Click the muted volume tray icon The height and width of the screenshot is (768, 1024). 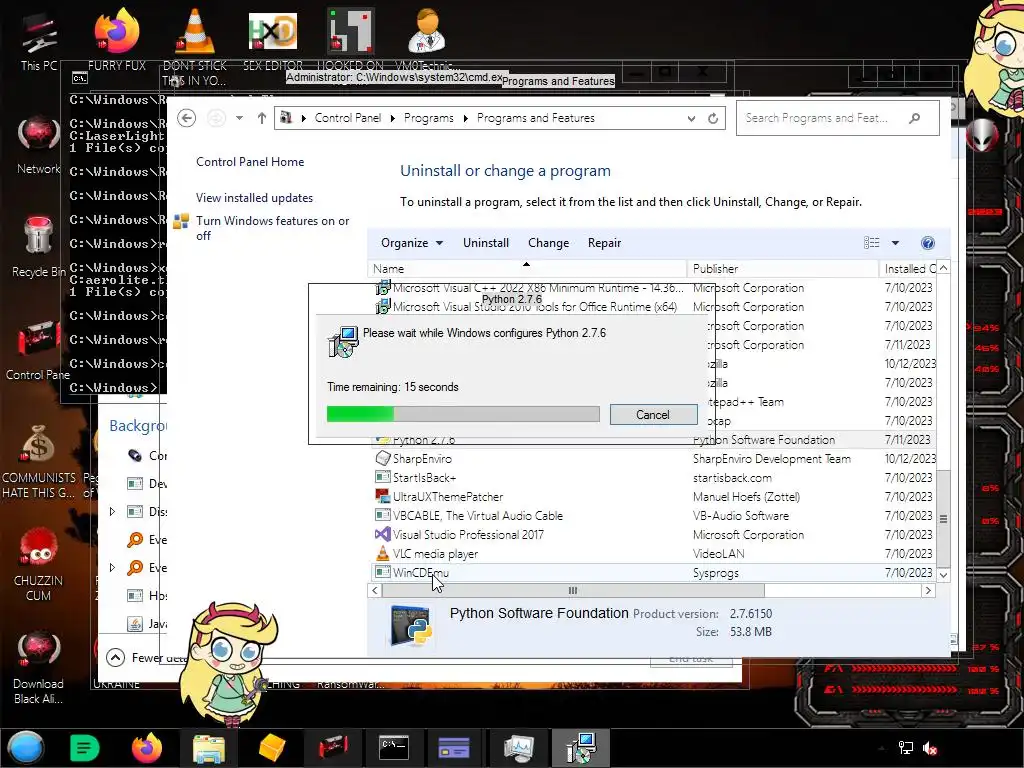[930, 748]
